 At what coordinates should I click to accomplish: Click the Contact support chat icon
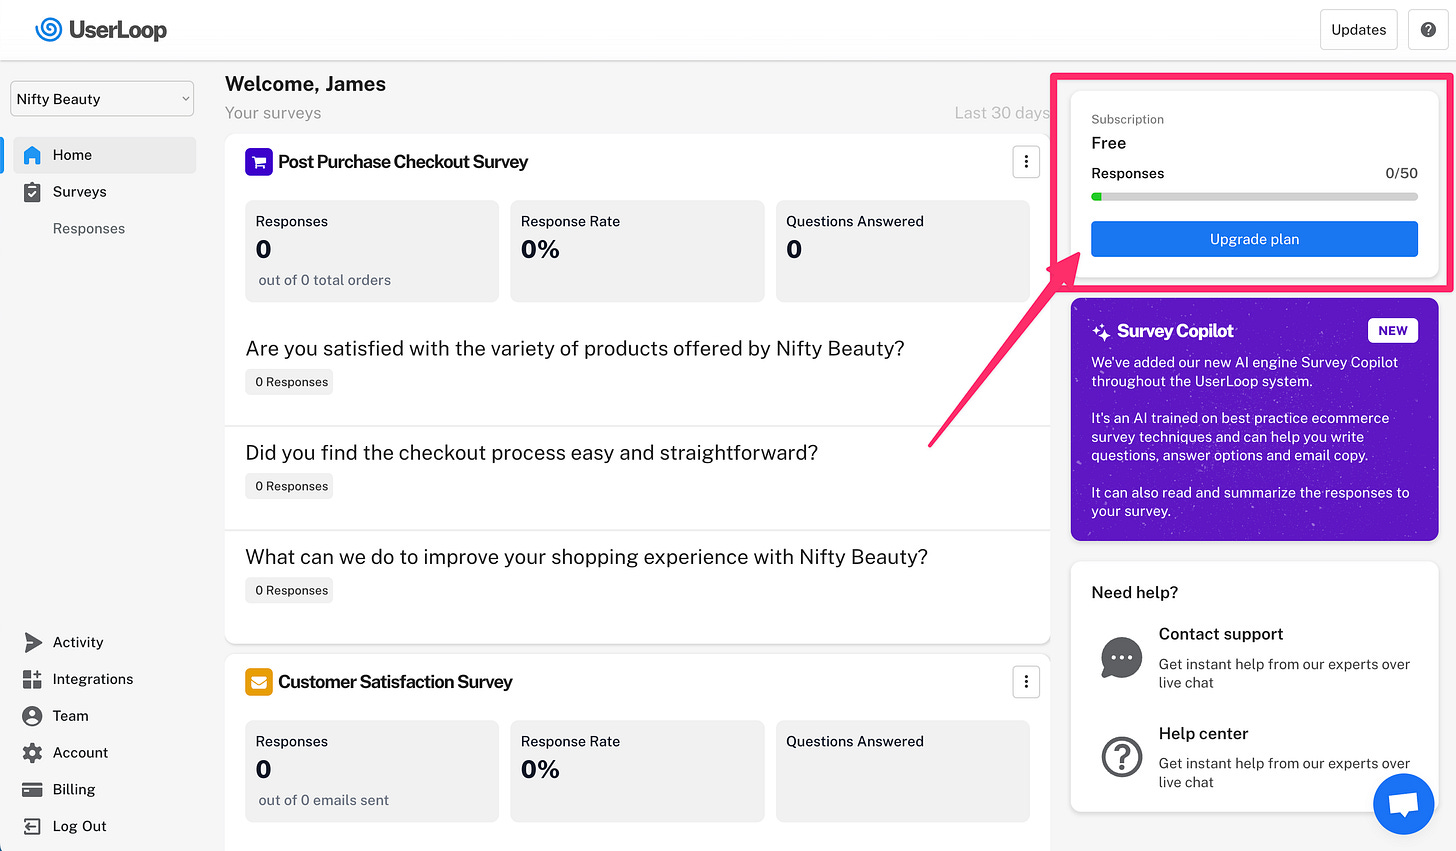pos(1122,658)
